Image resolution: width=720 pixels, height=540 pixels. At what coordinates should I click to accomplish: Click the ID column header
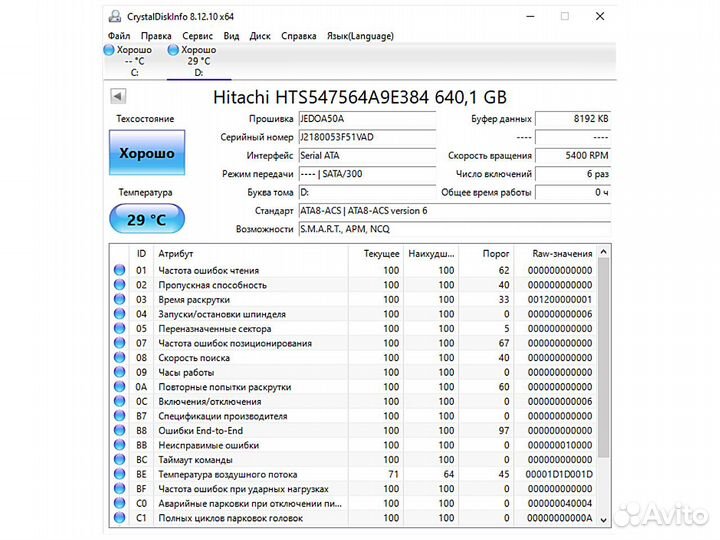click(x=141, y=253)
